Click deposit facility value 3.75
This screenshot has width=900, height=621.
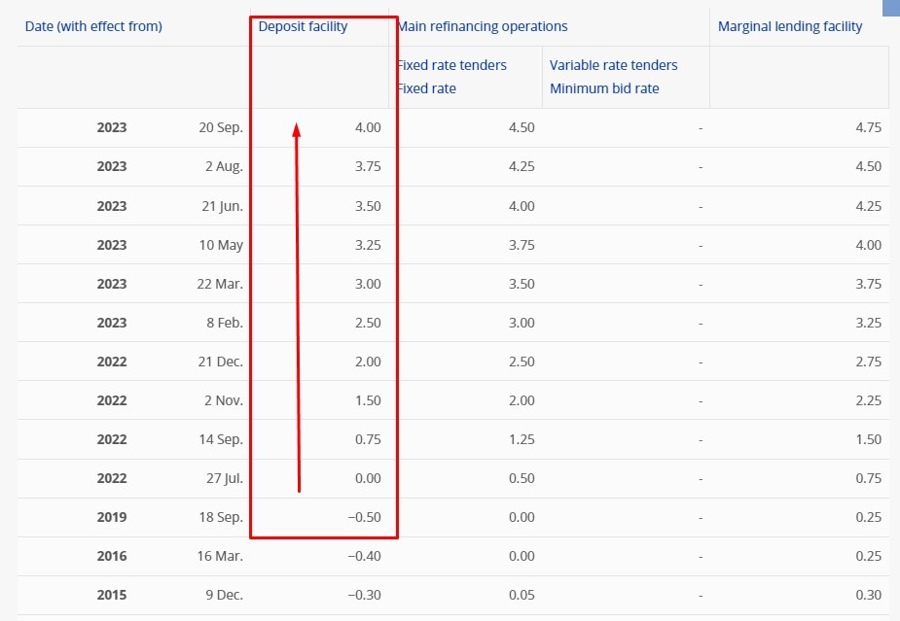point(367,166)
